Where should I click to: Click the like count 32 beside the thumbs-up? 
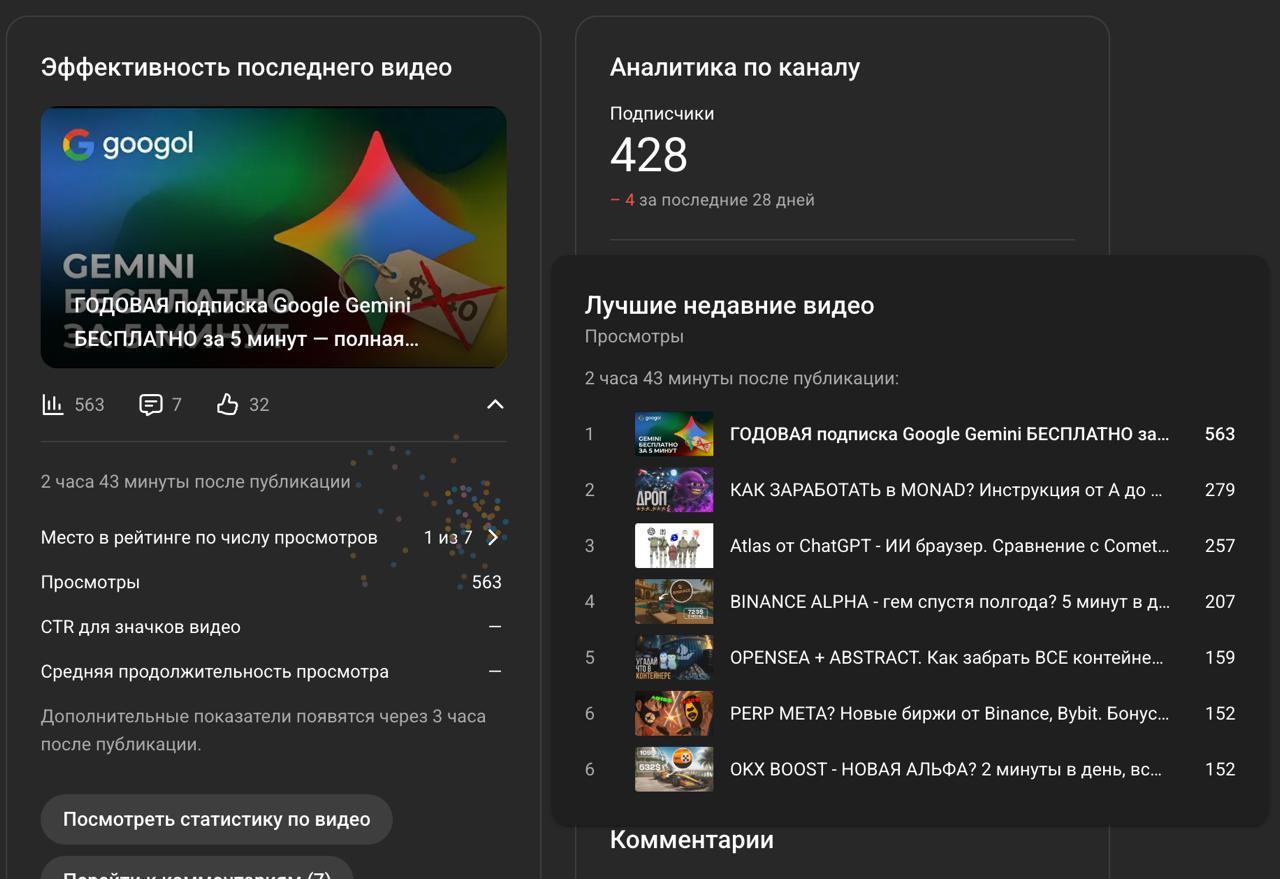coord(259,405)
